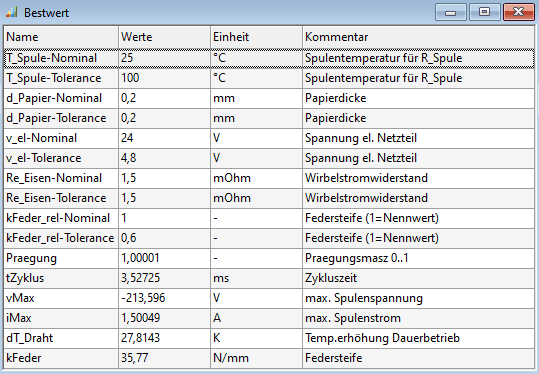The image size is (539, 374).
Task: Click the unit ms in tZyklus row
Action: click(221, 278)
